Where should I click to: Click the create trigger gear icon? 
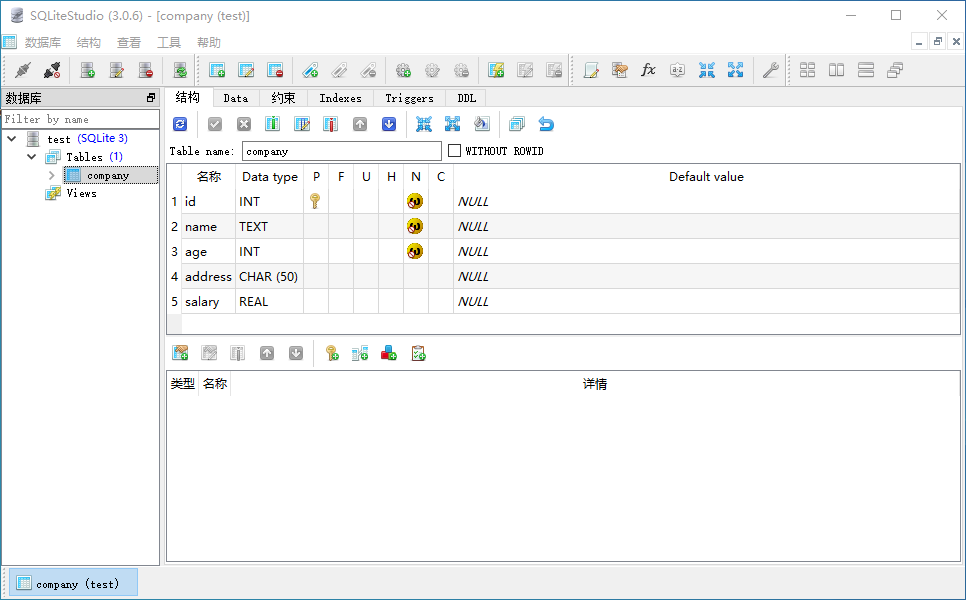coord(404,70)
